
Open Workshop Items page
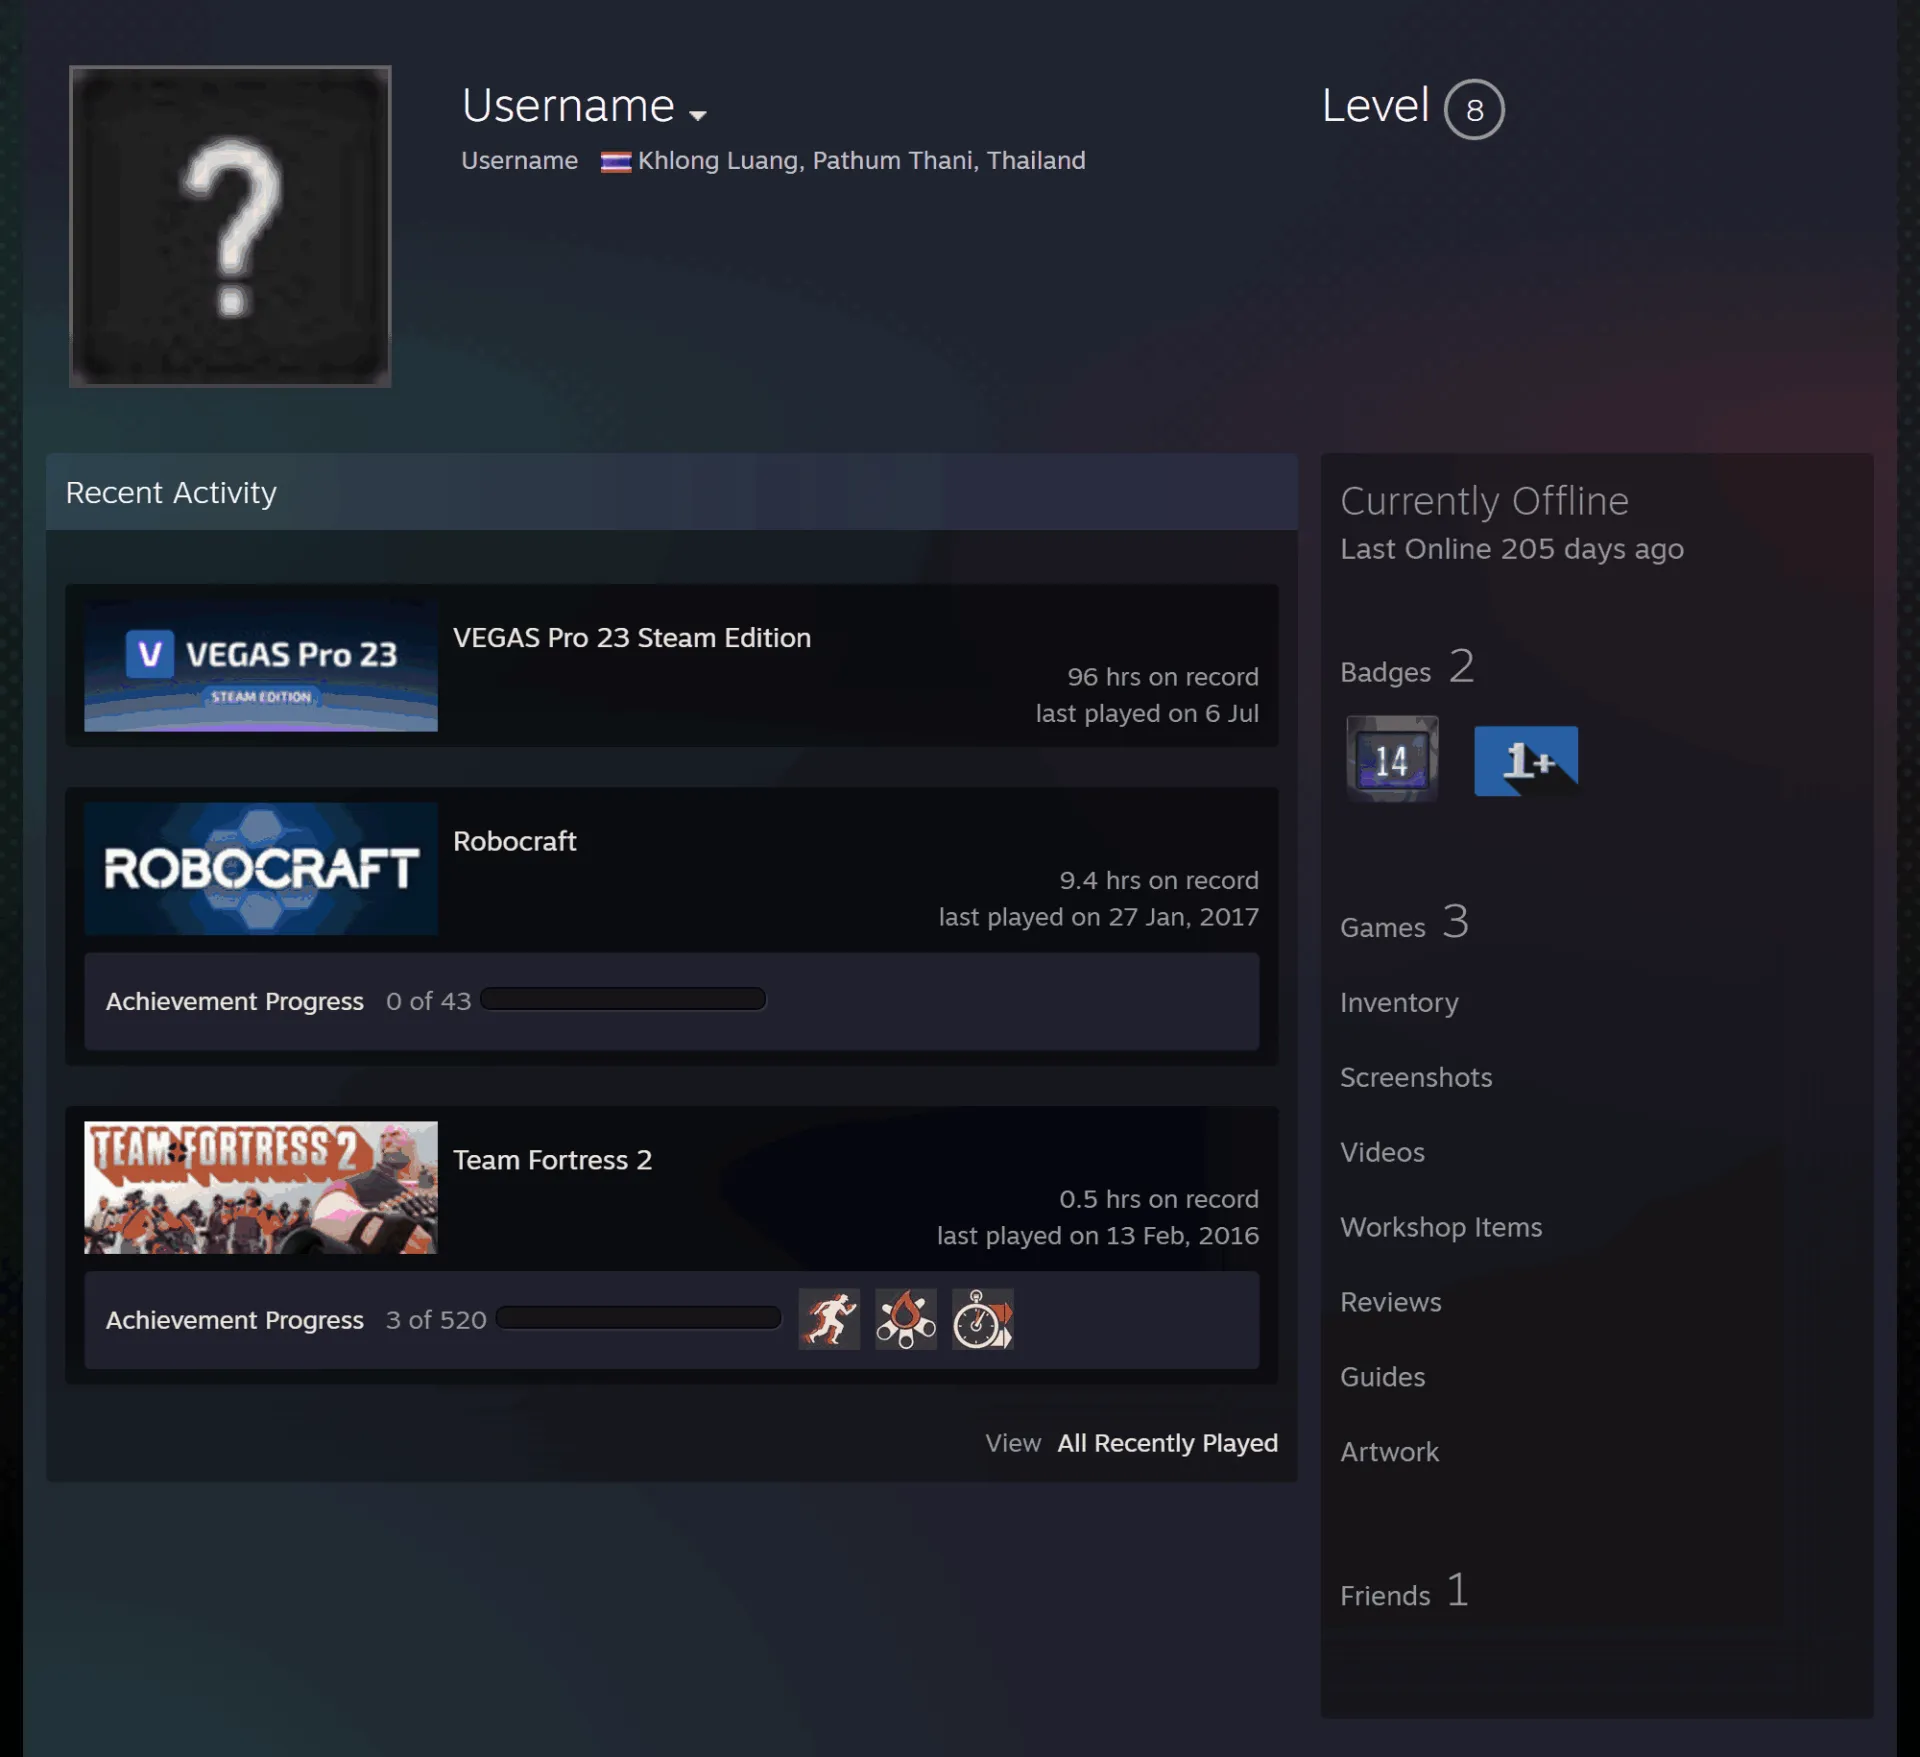(x=1441, y=1227)
